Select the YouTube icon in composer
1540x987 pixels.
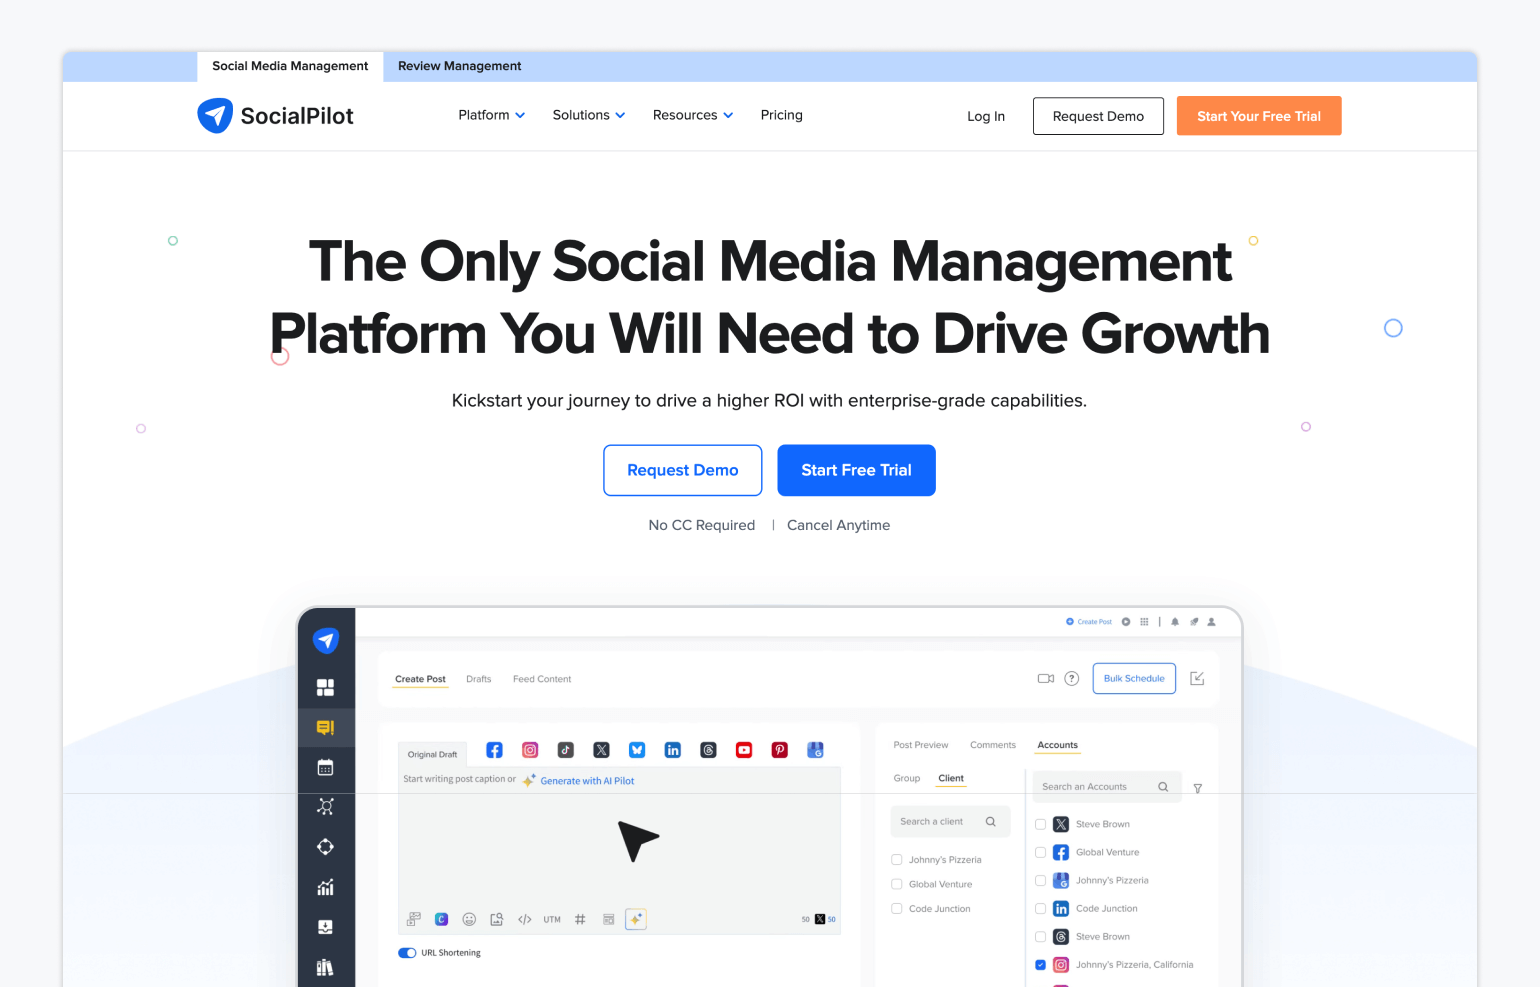point(744,750)
